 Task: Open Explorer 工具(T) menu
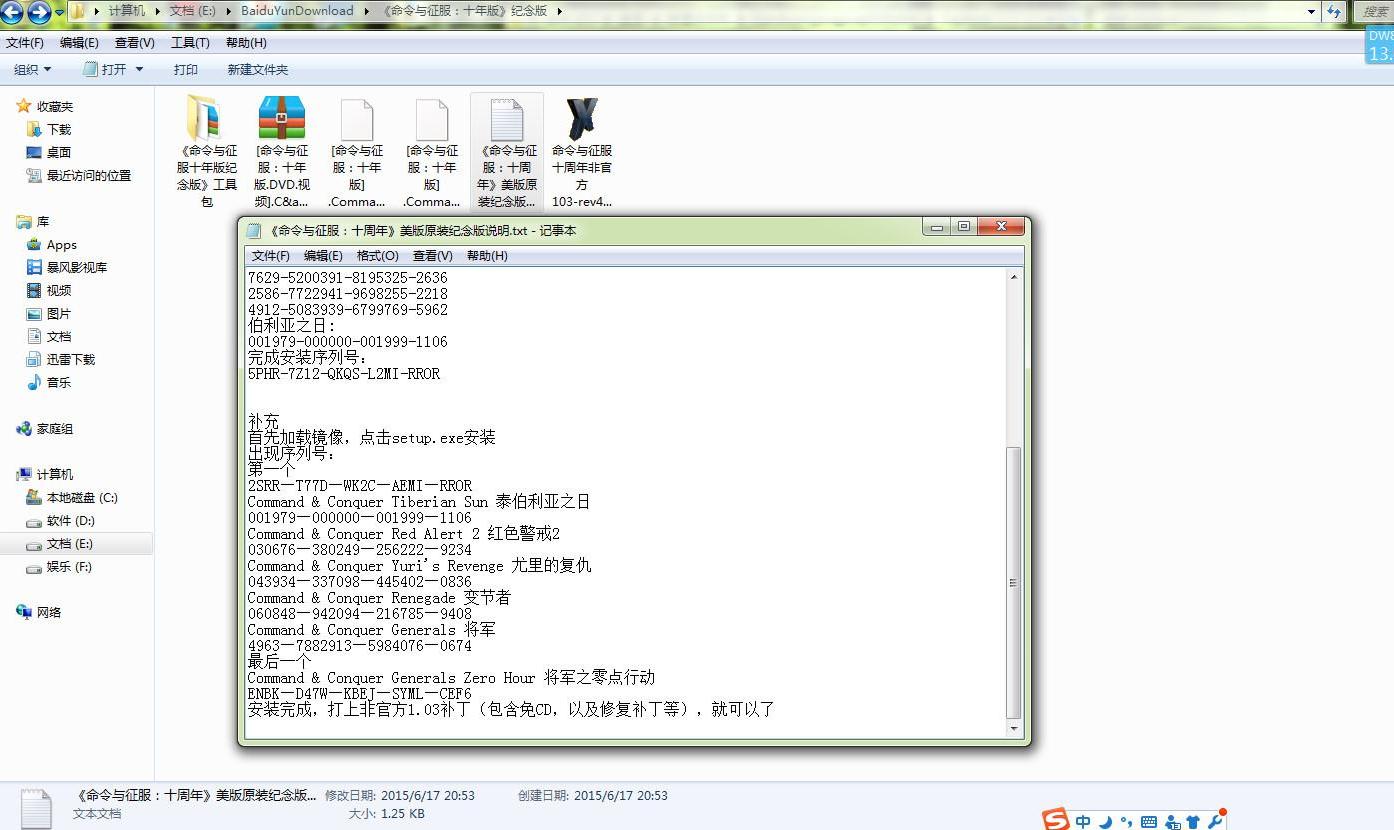(190, 43)
